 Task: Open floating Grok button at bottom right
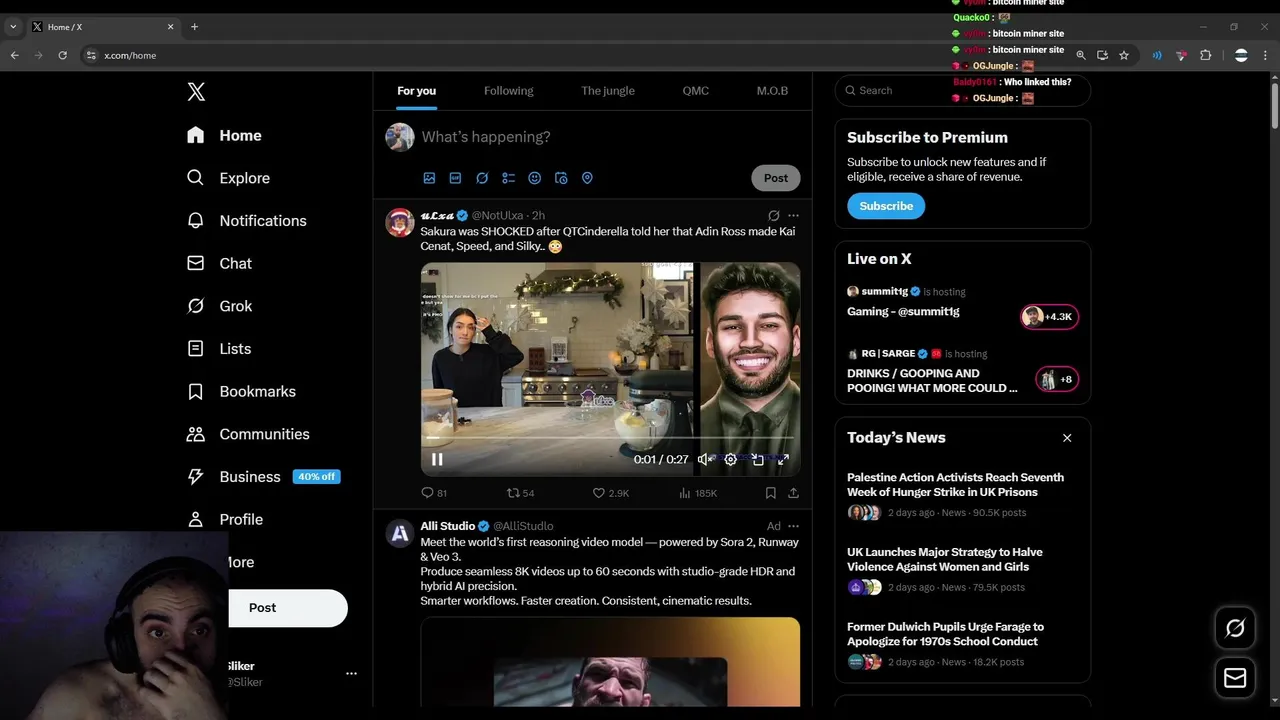click(x=1235, y=628)
